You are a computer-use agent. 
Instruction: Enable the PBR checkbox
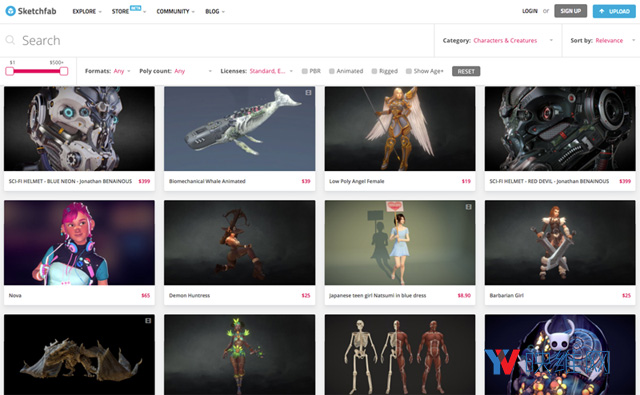pyautogui.click(x=304, y=71)
